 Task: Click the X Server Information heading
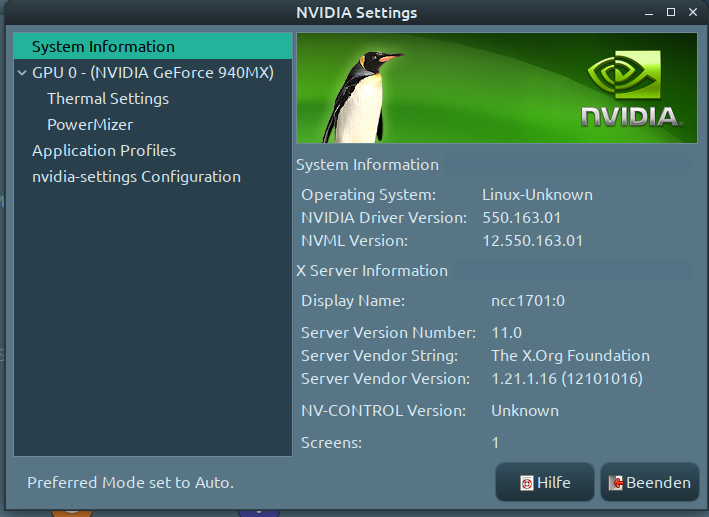[372, 270]
